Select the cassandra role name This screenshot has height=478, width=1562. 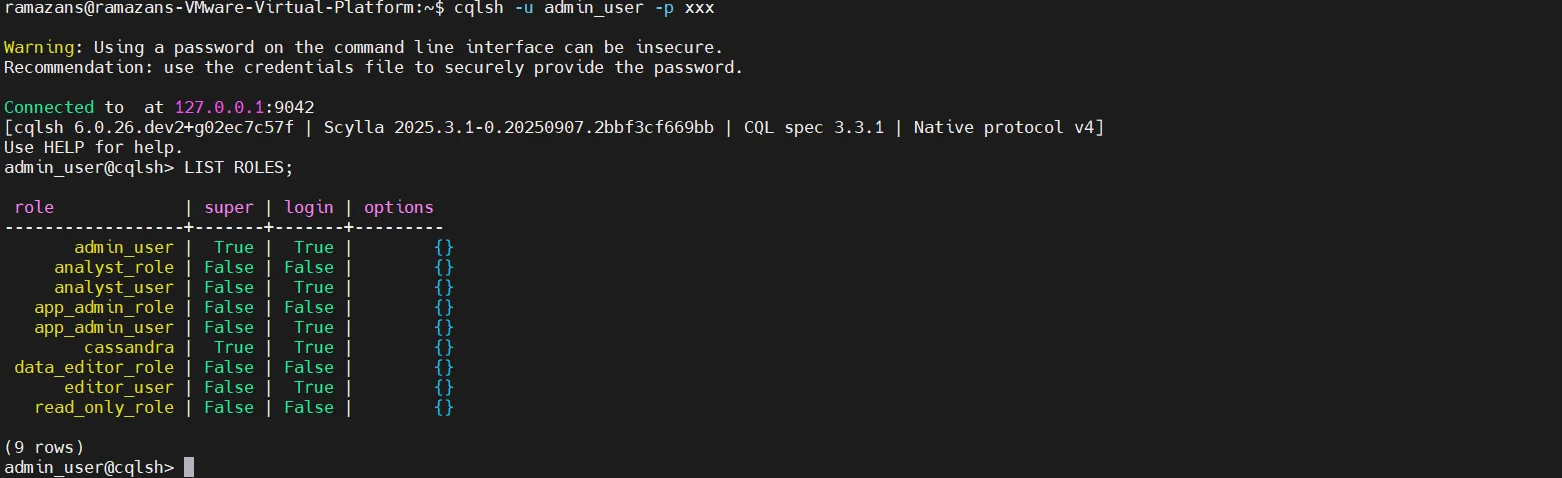tap(129, 348)
